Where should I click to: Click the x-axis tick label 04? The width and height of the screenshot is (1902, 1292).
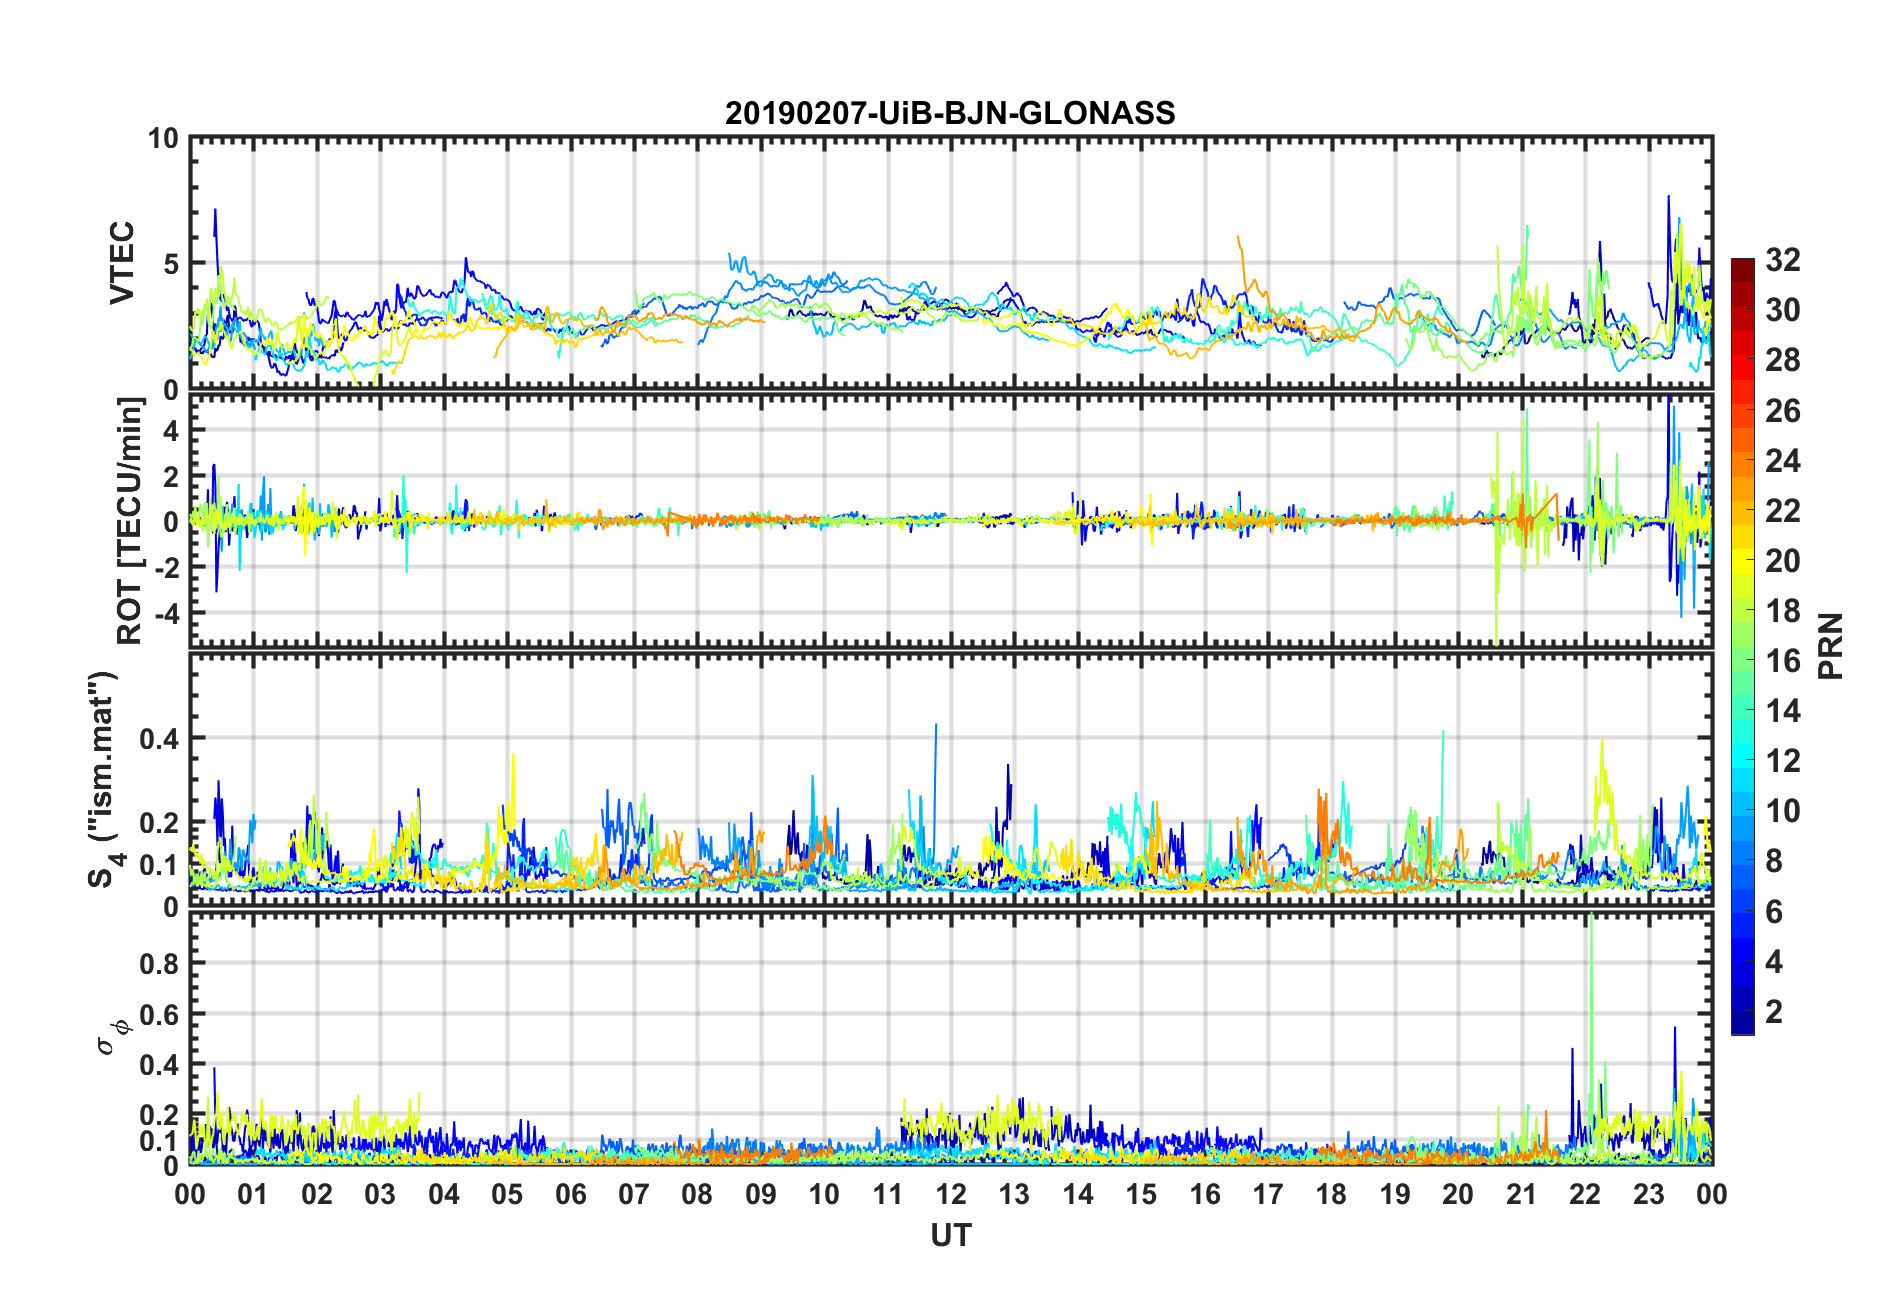pos(444,1194)
